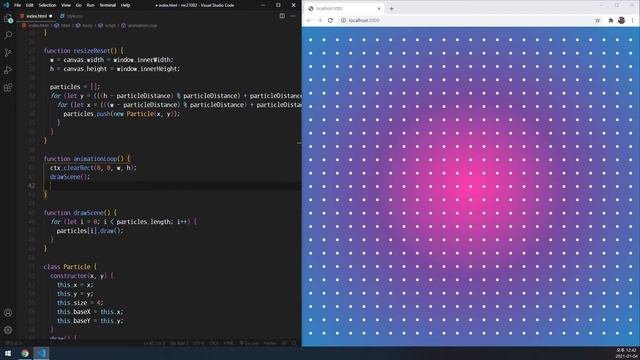
Task: Switch to the style.css editor tab
Action: [x=71, y=16]
